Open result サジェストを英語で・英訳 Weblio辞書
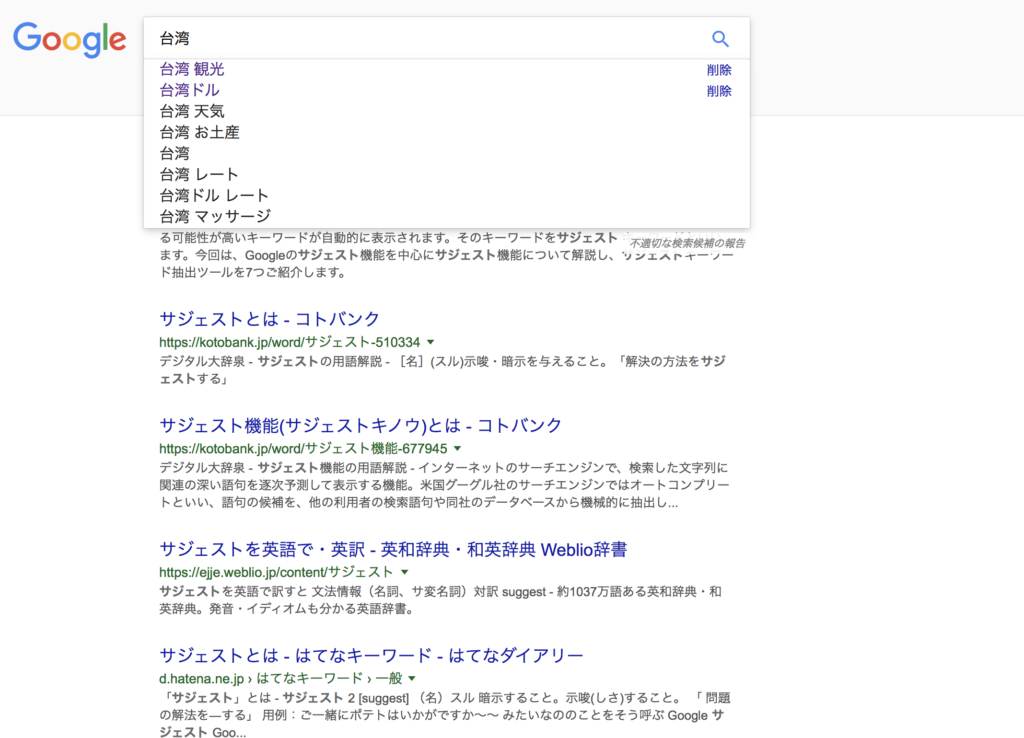Image resolution: width=1024 pixels, height=738 pixels. [393, 549]
